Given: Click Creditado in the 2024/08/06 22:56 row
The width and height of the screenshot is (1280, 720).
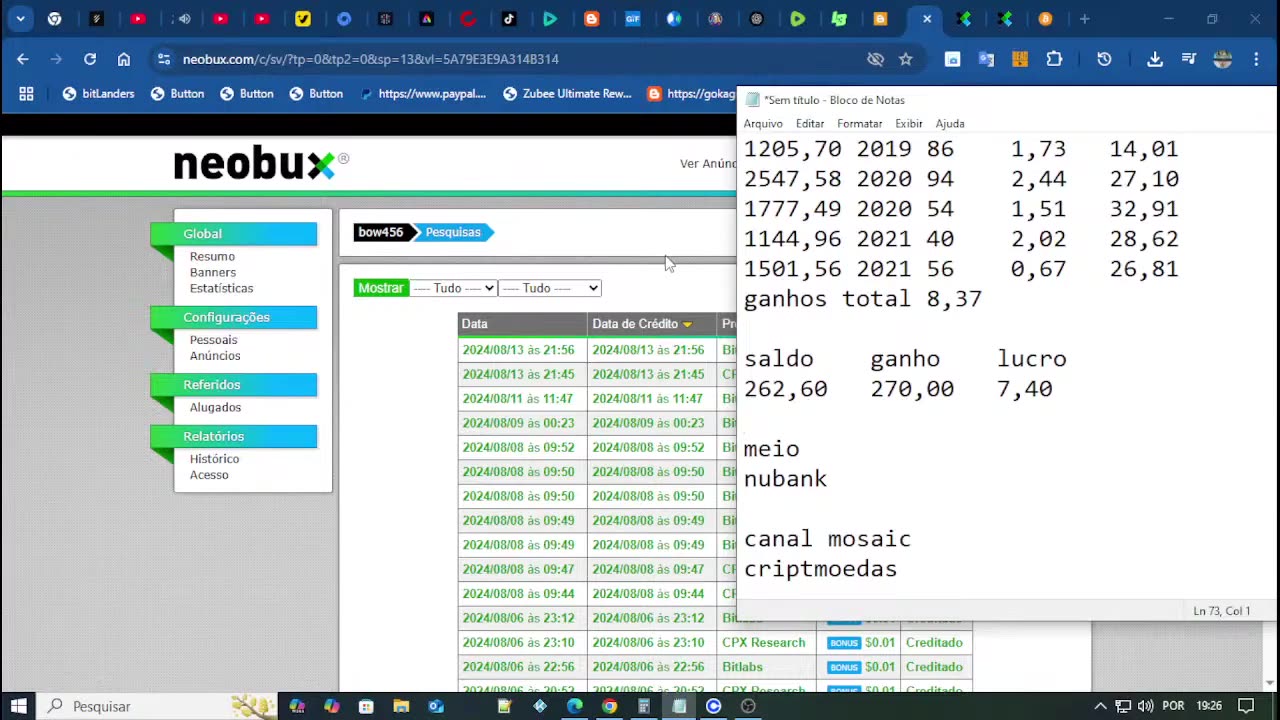Looking at the screenshot, I should pos(934,667).
